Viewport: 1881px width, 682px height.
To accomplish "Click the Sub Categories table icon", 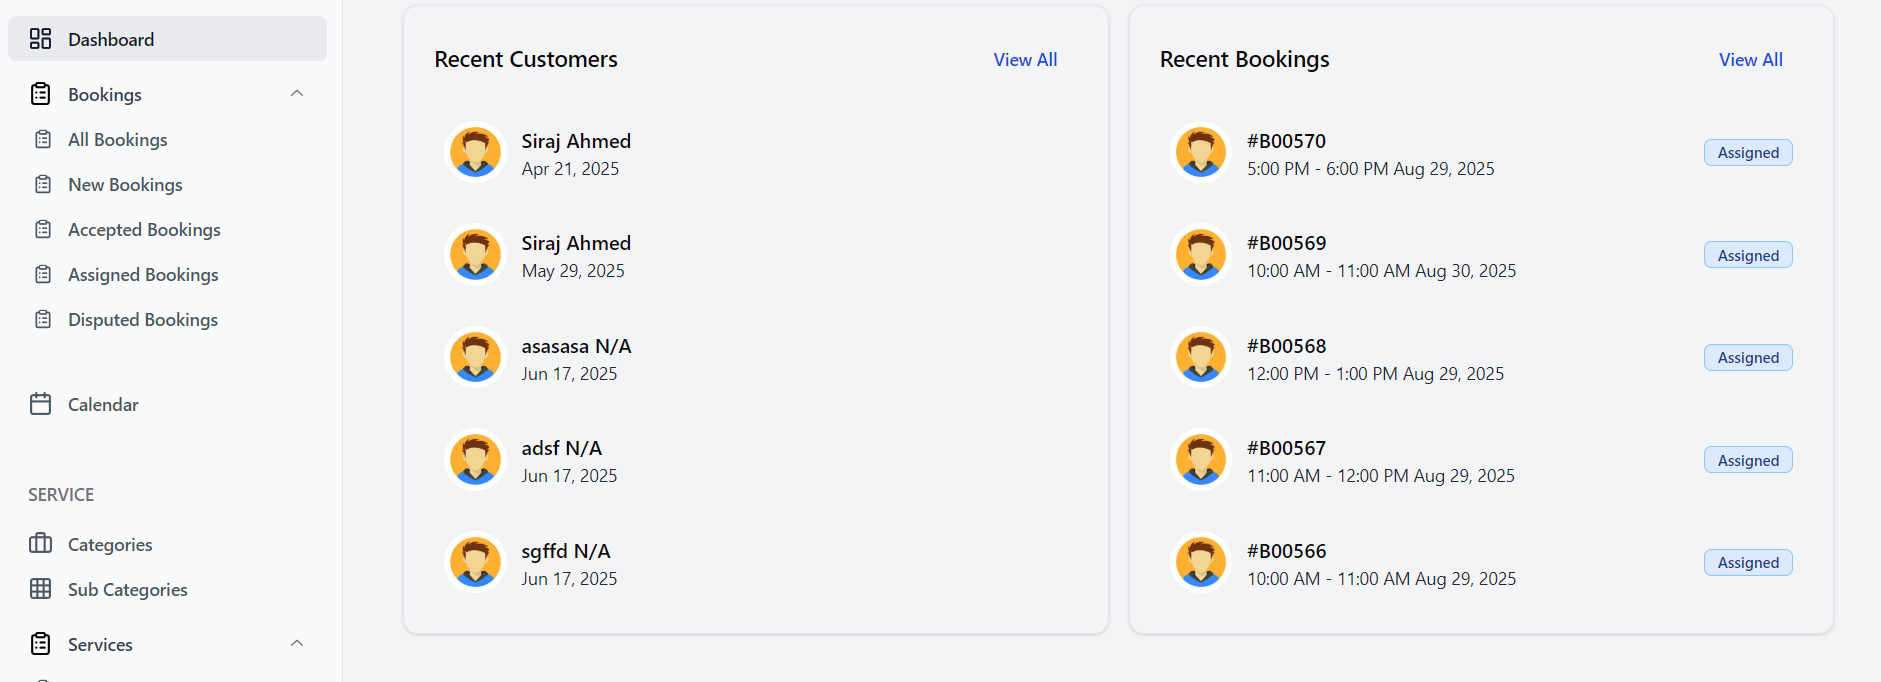I will (x=40, y=589).
